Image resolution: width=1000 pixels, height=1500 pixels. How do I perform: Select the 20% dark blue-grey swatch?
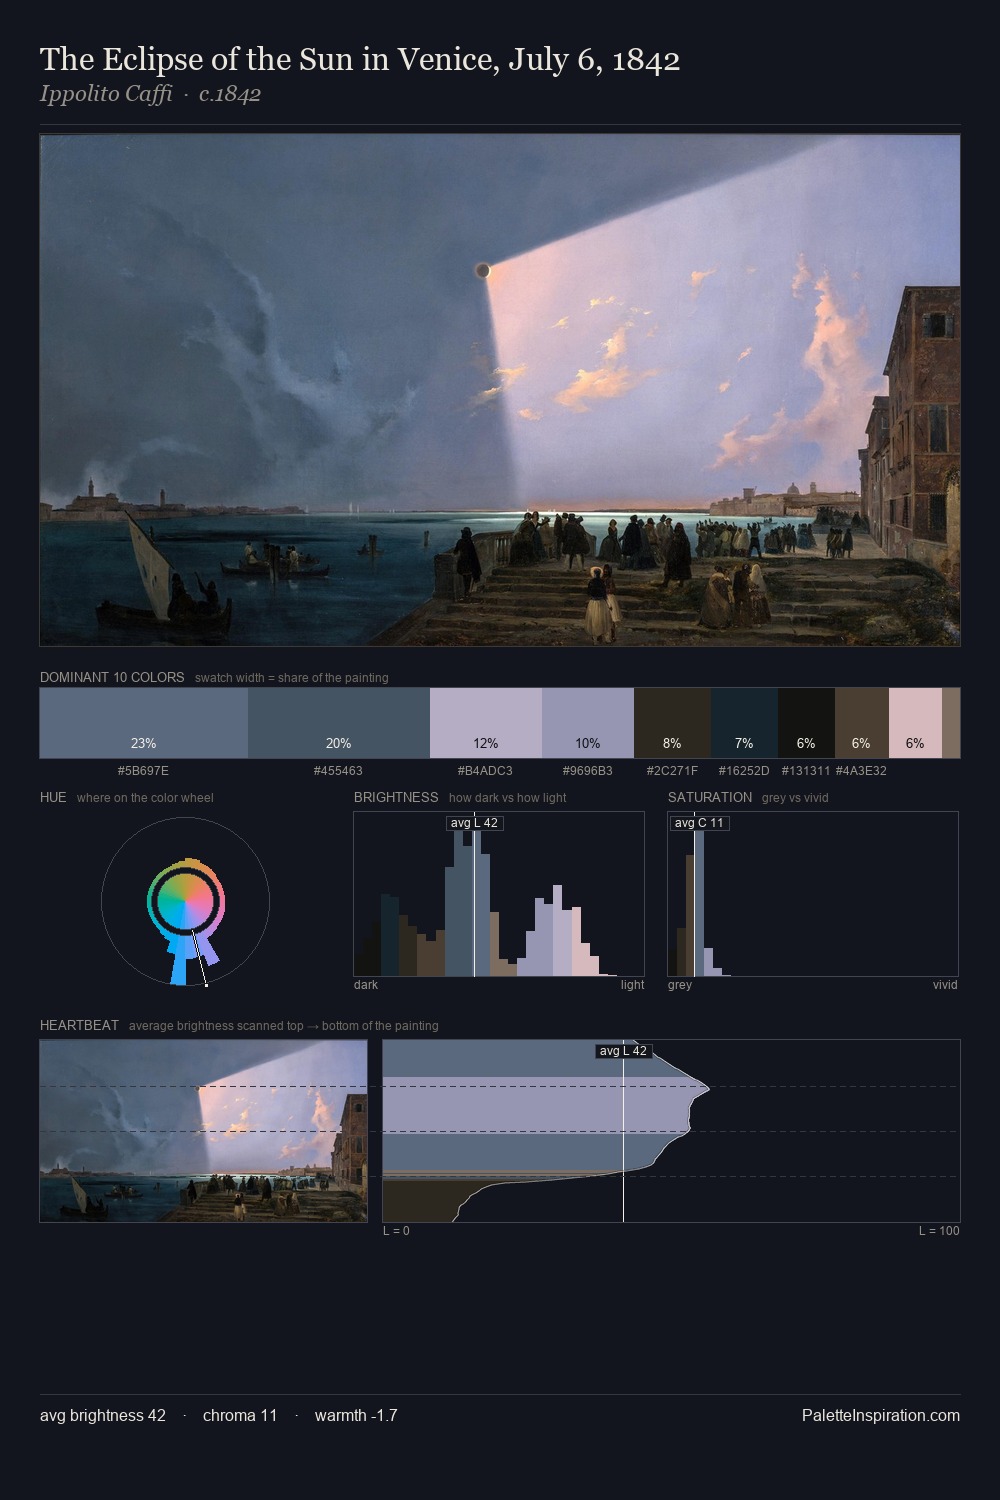pos(339,723)
